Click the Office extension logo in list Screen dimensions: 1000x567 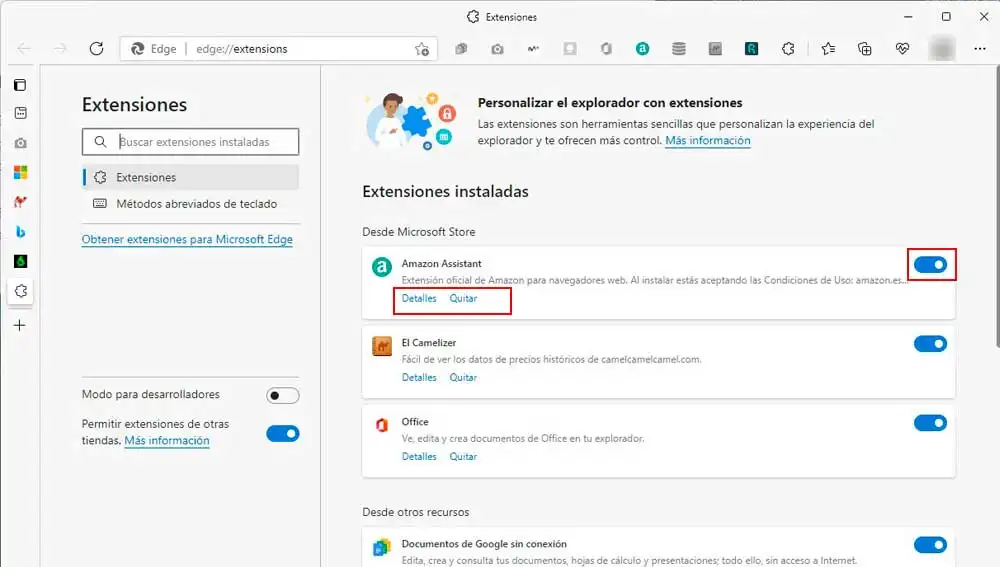382,425
